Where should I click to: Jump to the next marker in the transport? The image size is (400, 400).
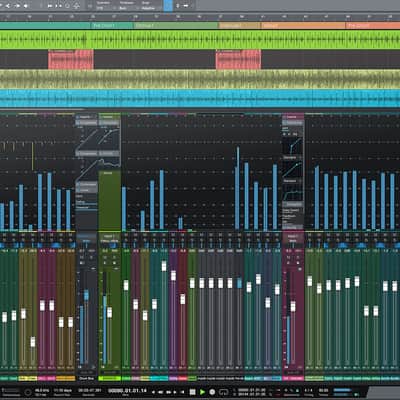(x=175, y=392)
